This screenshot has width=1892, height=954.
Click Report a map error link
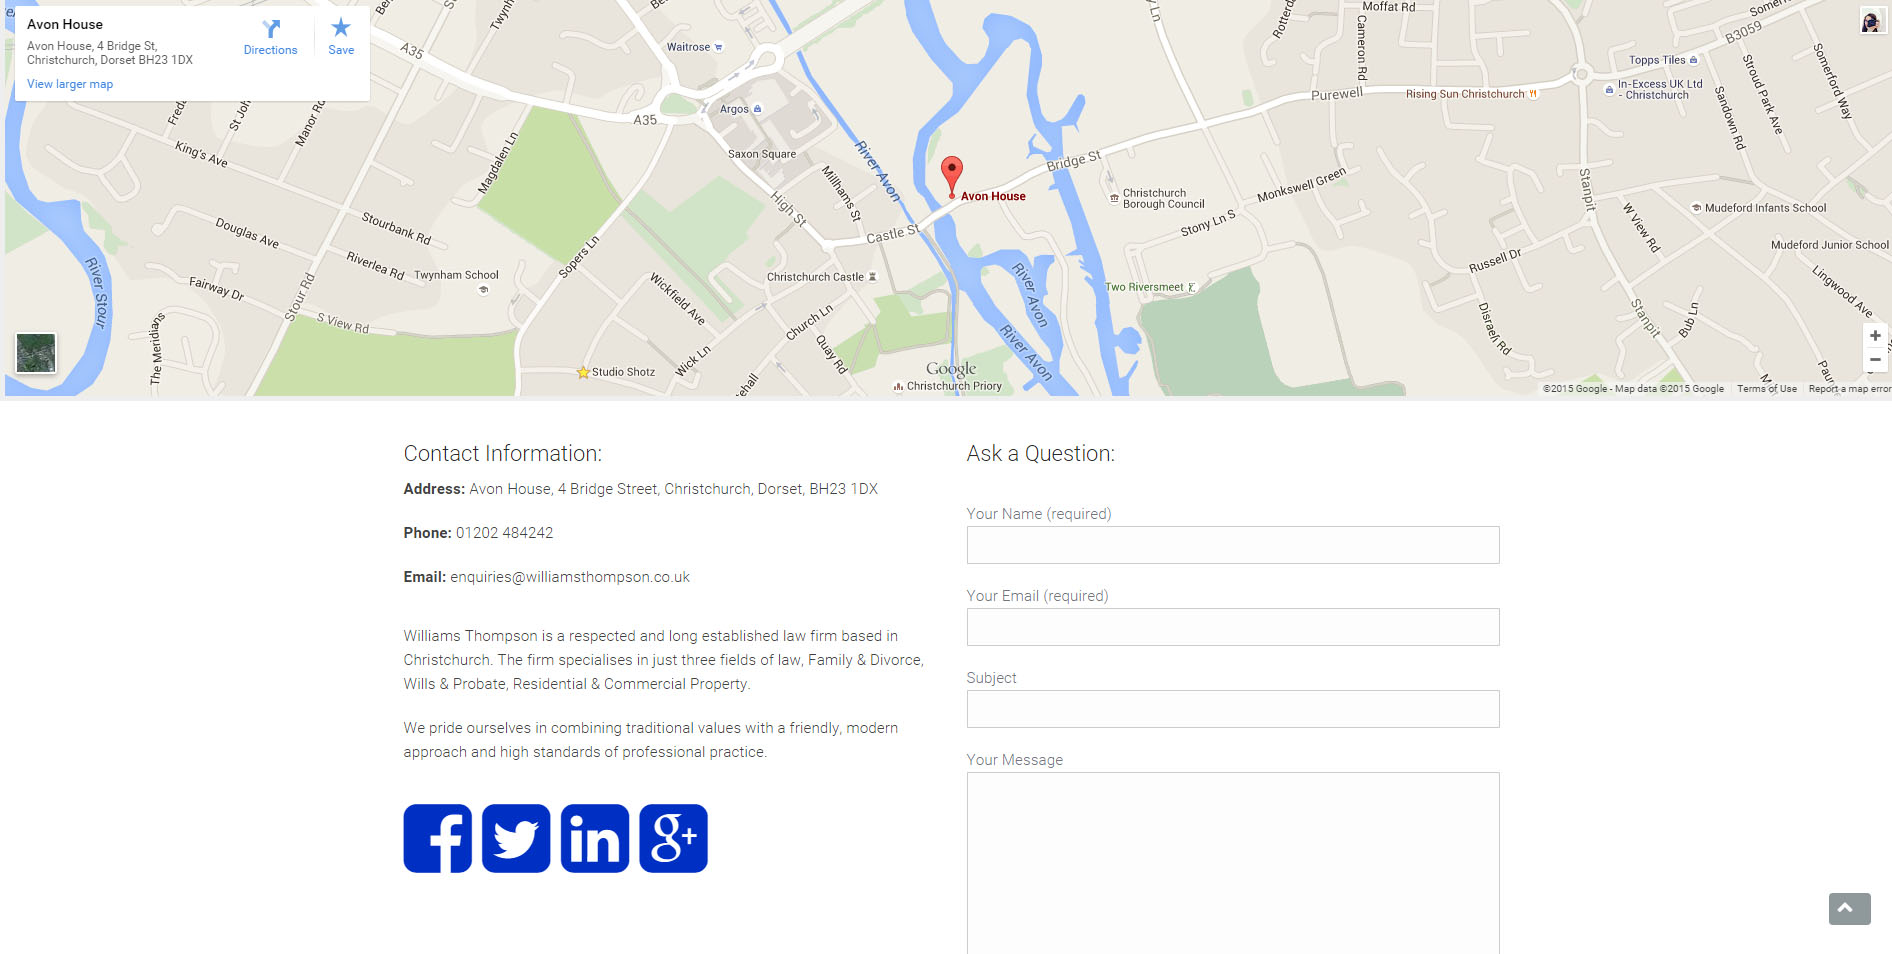click(1849, 389)
